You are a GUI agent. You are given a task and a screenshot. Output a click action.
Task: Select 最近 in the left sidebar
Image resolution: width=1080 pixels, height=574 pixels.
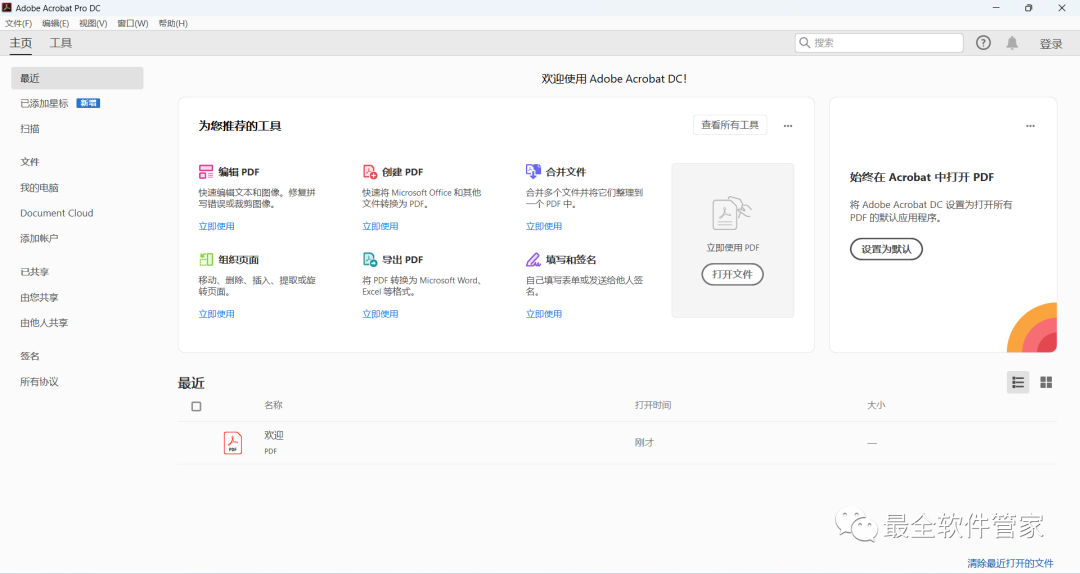click(x=77, y=78)
